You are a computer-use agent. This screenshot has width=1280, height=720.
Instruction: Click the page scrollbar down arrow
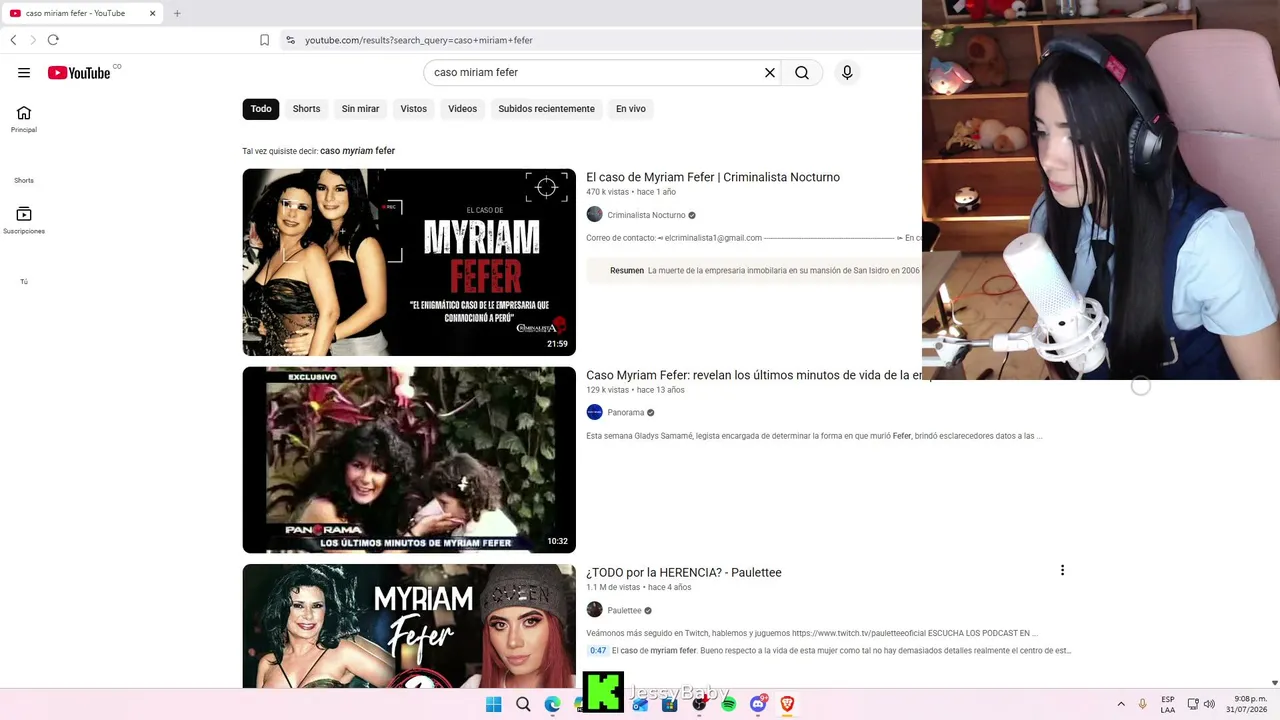(x=1274, y=683)
